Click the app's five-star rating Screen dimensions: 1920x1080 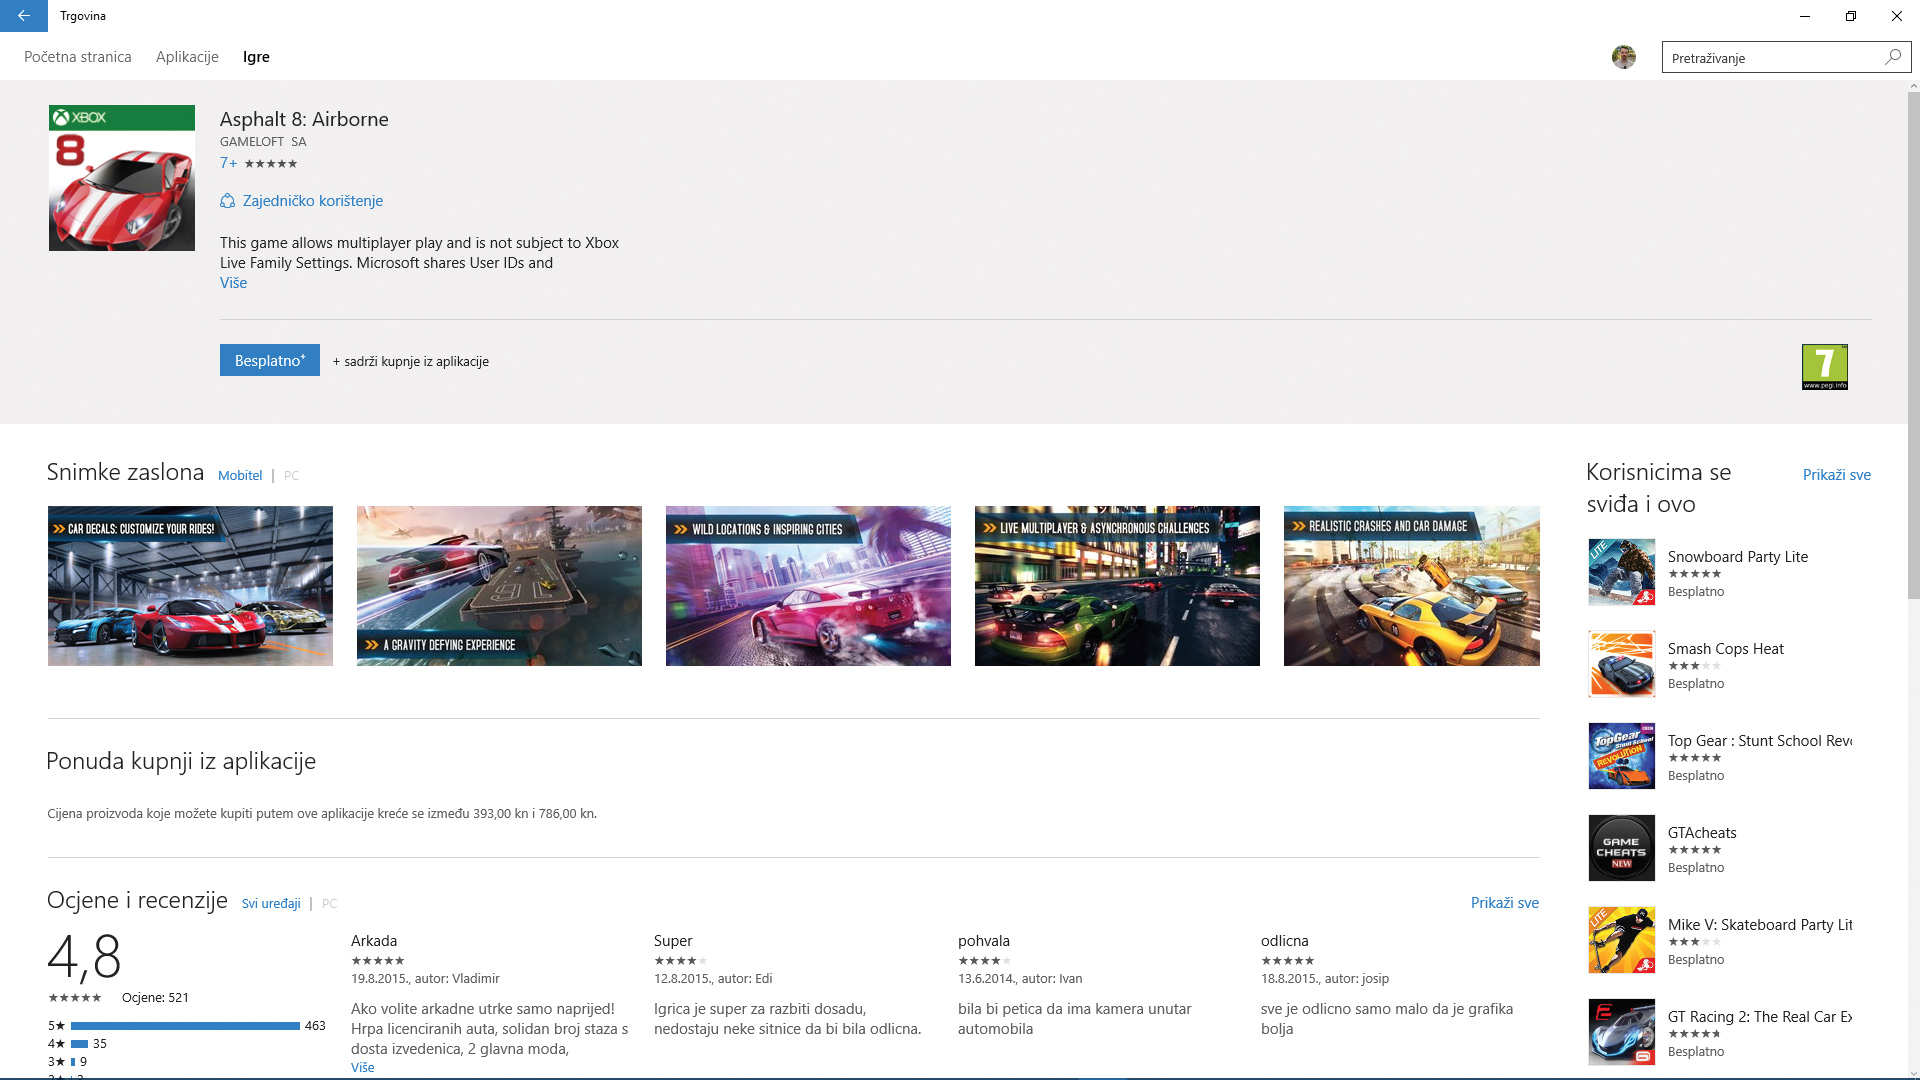pyautogui.click(x=271, y=164)
